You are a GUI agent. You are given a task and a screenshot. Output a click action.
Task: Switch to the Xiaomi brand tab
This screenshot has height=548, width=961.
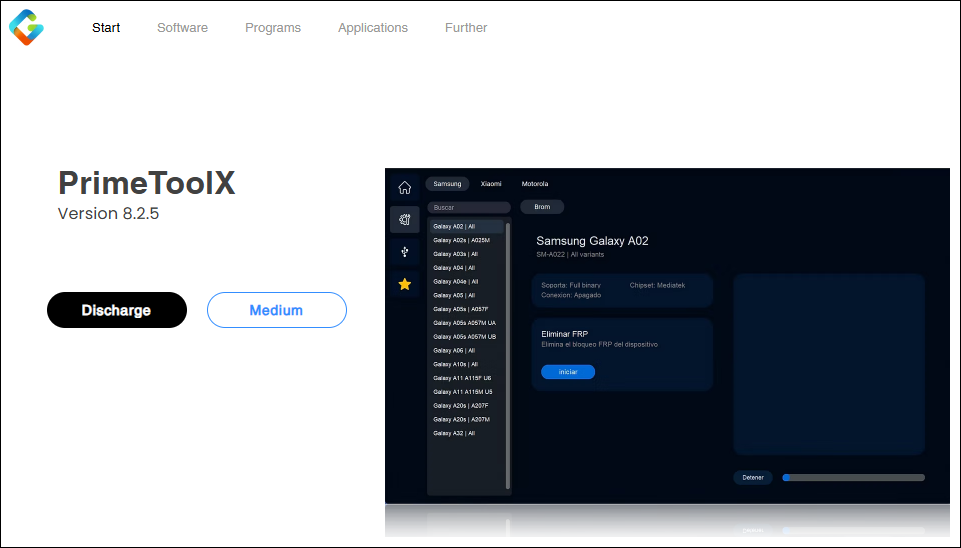click(491, 184)
